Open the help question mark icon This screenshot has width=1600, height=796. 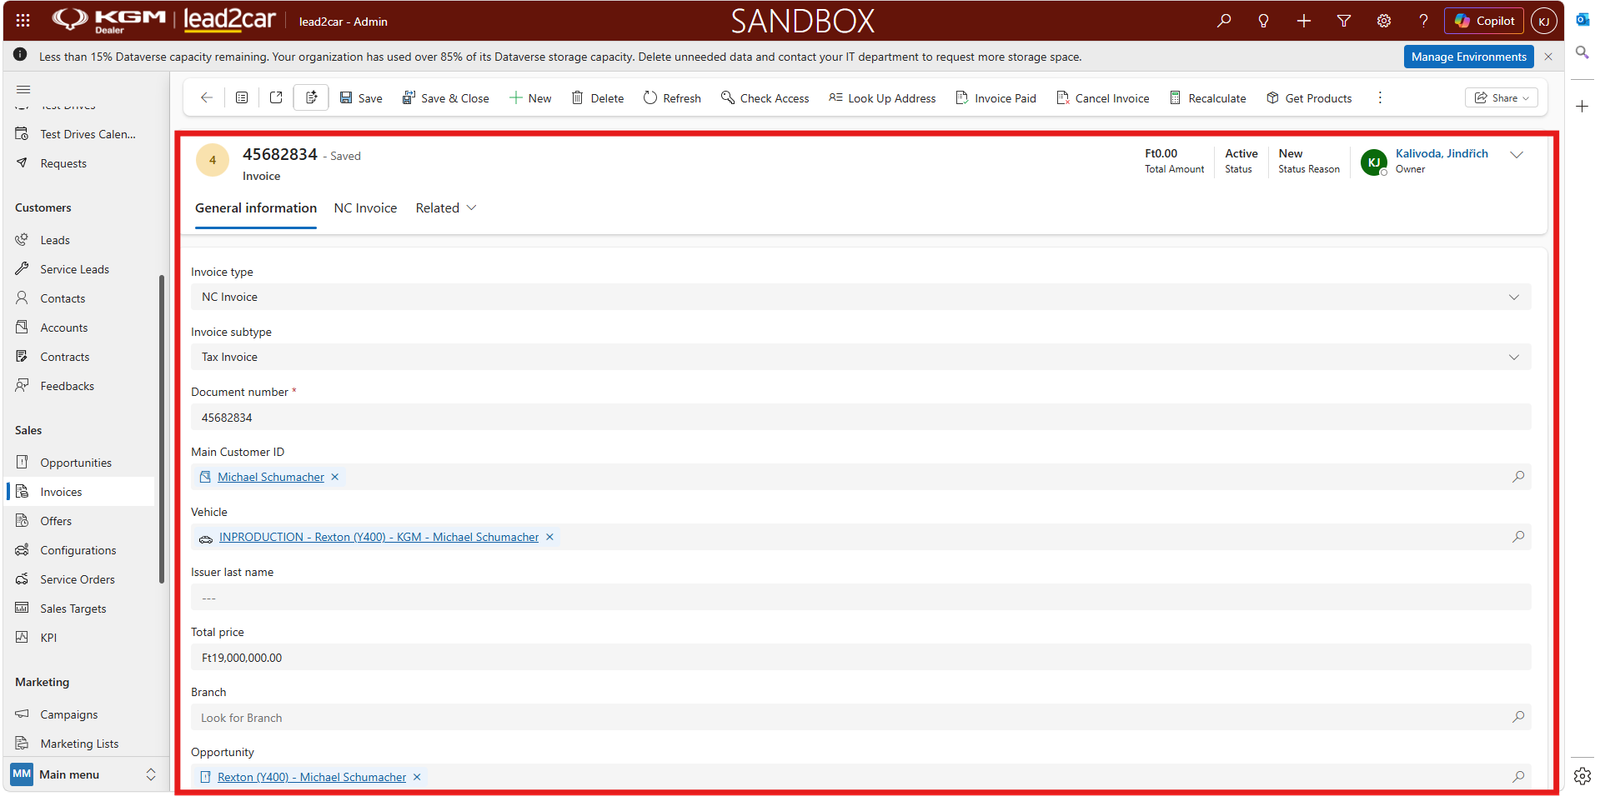coord(1423,20)
